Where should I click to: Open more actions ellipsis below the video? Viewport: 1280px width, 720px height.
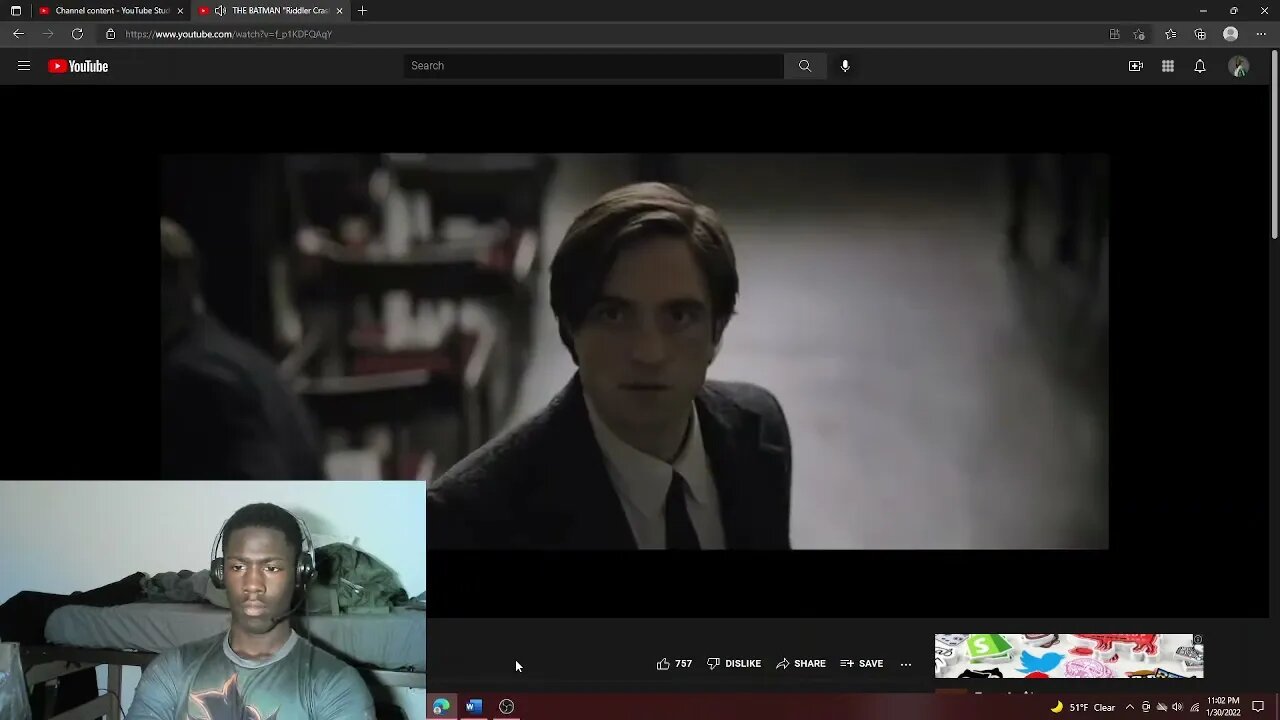(x=906, y=664)
